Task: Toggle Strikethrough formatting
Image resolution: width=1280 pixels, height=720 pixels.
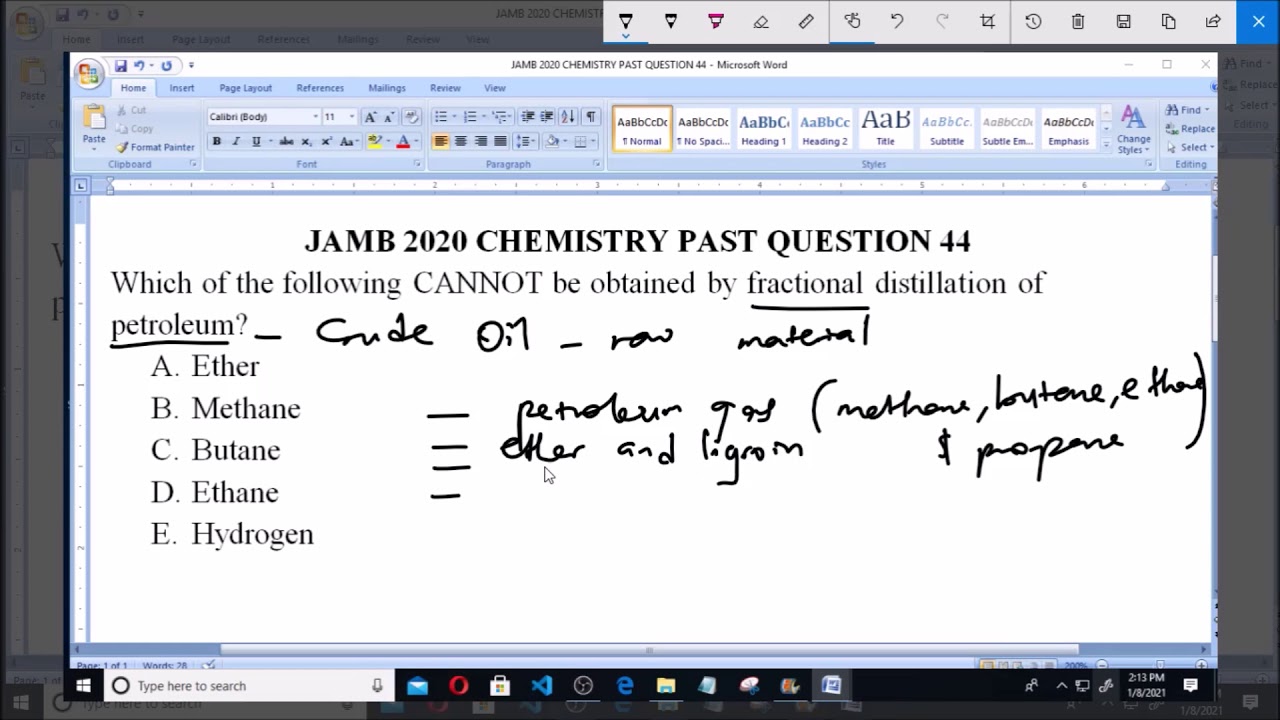Action: 286,142
